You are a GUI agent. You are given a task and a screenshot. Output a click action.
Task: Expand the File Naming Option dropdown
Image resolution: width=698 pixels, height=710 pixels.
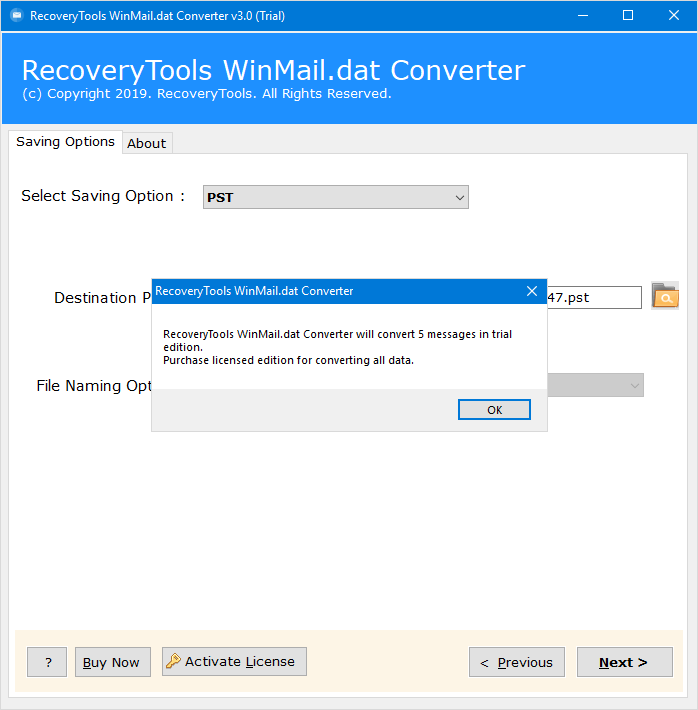[x=595, y=385]
